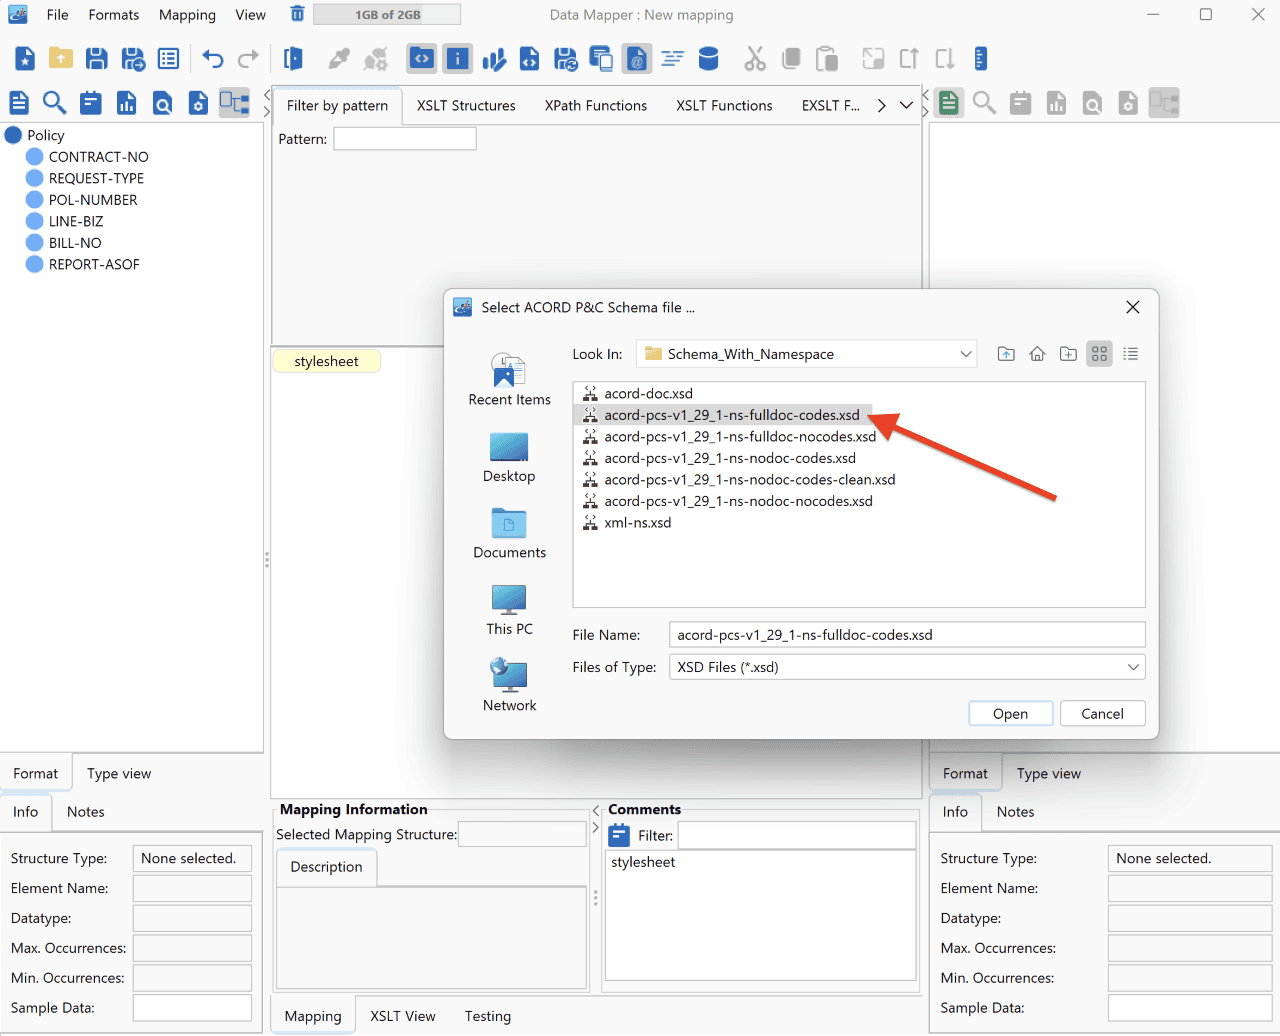Click the source pane bar-chart document icon
Screen dimensions: 1280x1036
(127, 103)
